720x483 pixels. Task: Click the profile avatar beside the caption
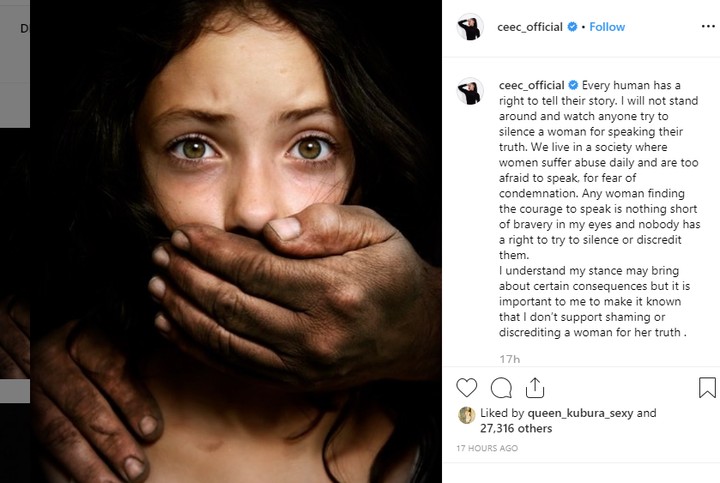[x=470, y=90]
